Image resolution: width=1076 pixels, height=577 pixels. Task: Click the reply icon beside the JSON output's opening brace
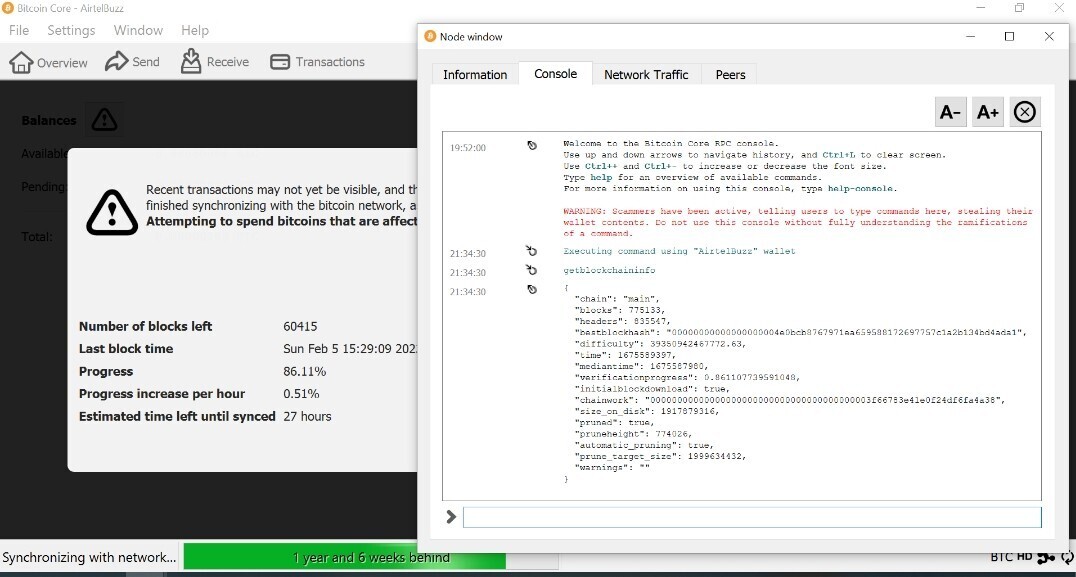pos(532,290)
